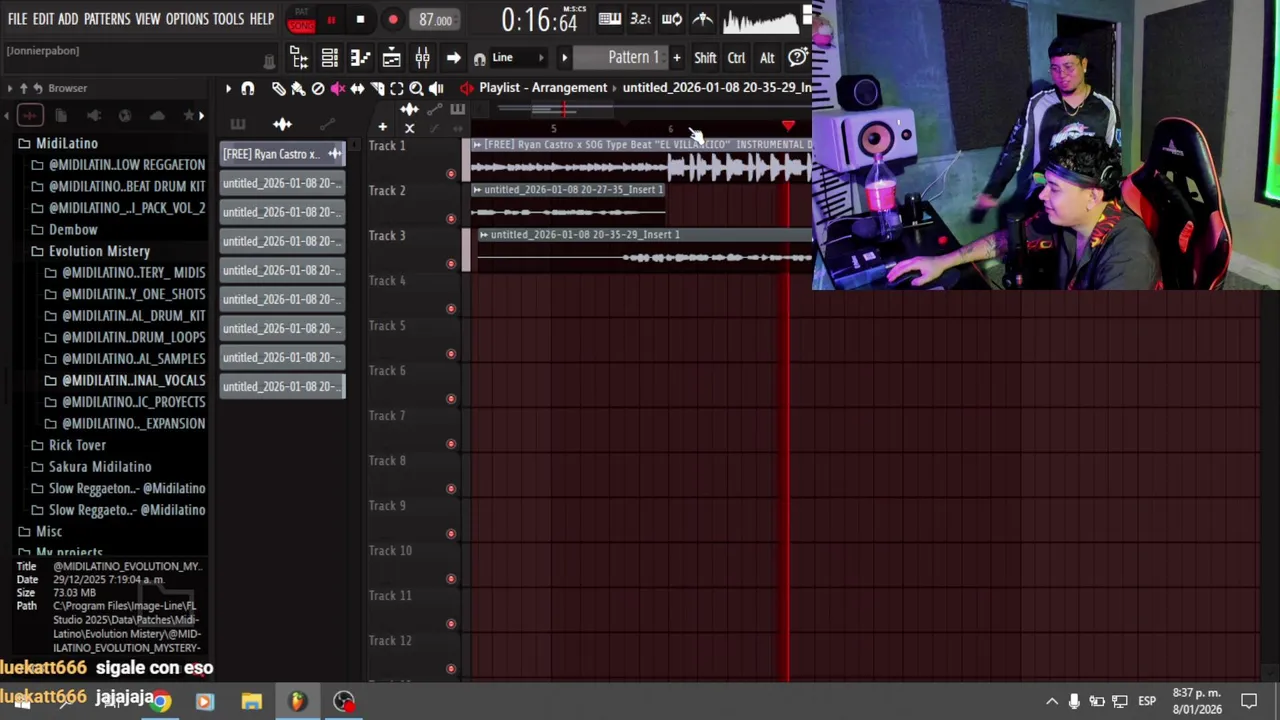Add a new track with plus icon
This screenshot has height=720, width=1280.
point(382,127)
